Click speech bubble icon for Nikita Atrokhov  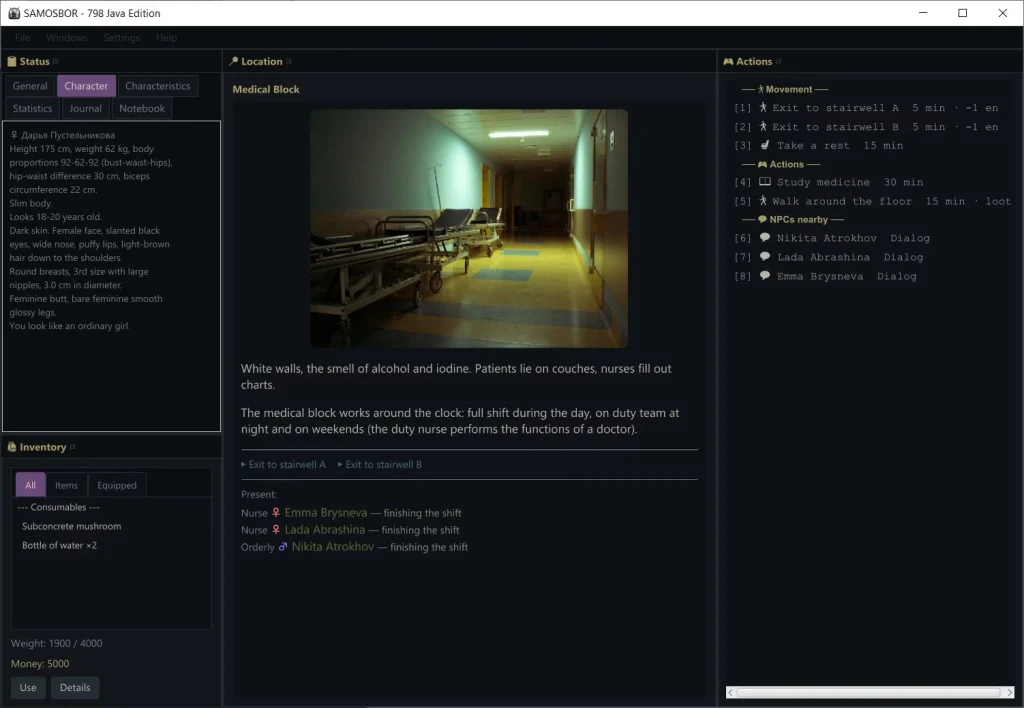click(765, 238)
